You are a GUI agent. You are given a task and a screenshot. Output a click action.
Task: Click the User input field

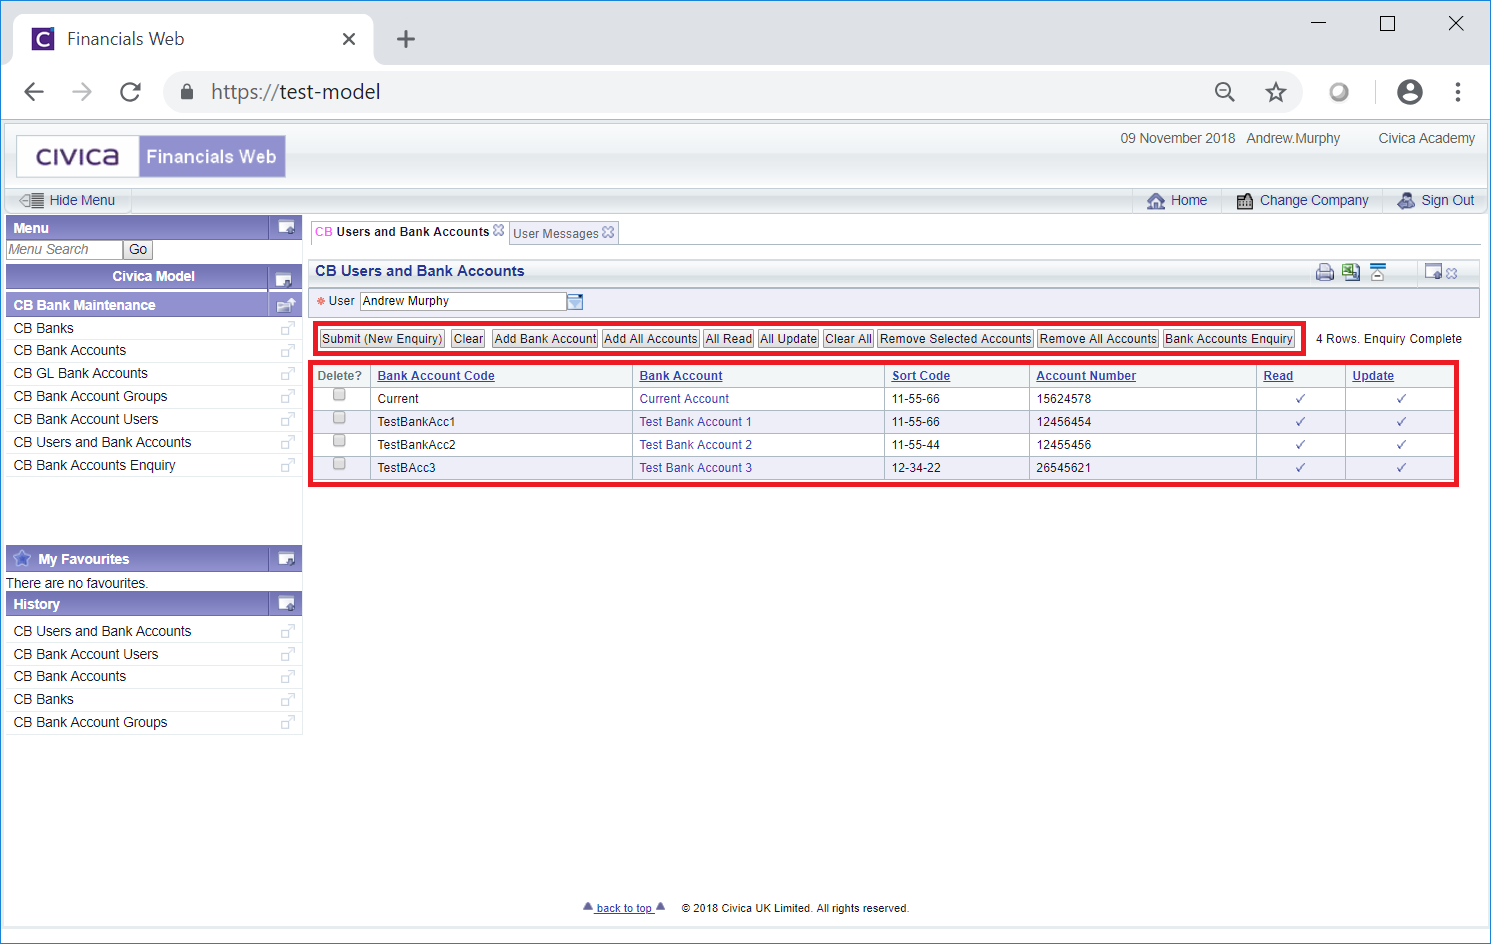[x=463, y=301]
